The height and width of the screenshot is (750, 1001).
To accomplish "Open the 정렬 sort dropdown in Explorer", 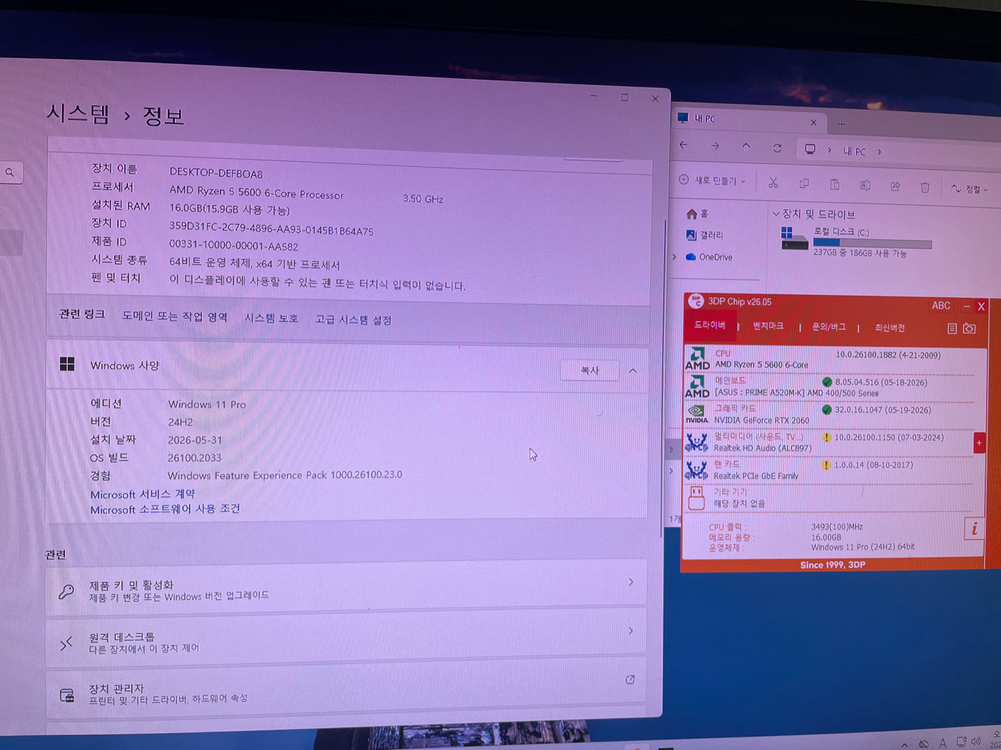I will coord(970,190).
